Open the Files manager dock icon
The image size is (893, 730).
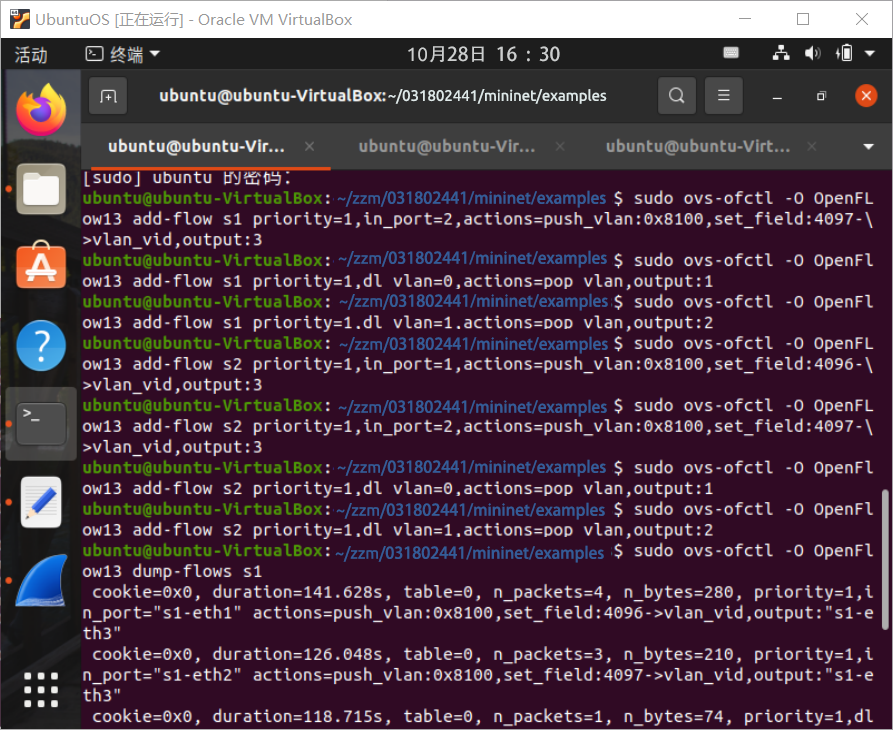(x=41, y=189)
